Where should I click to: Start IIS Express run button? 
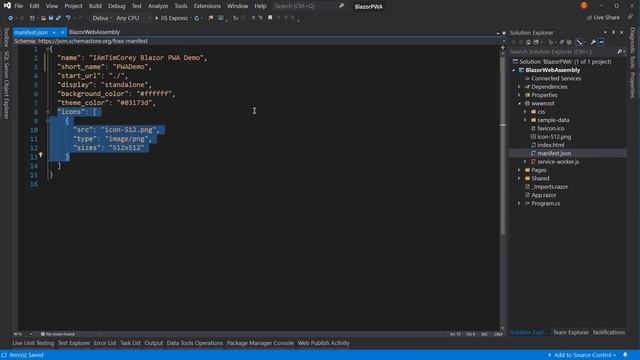[x=171, y=18]
